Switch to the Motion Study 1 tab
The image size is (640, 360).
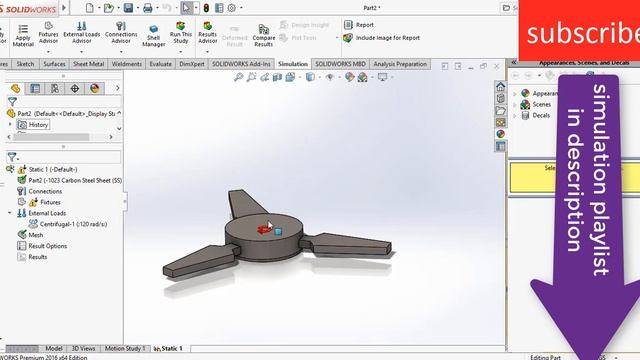click(125, 349)
